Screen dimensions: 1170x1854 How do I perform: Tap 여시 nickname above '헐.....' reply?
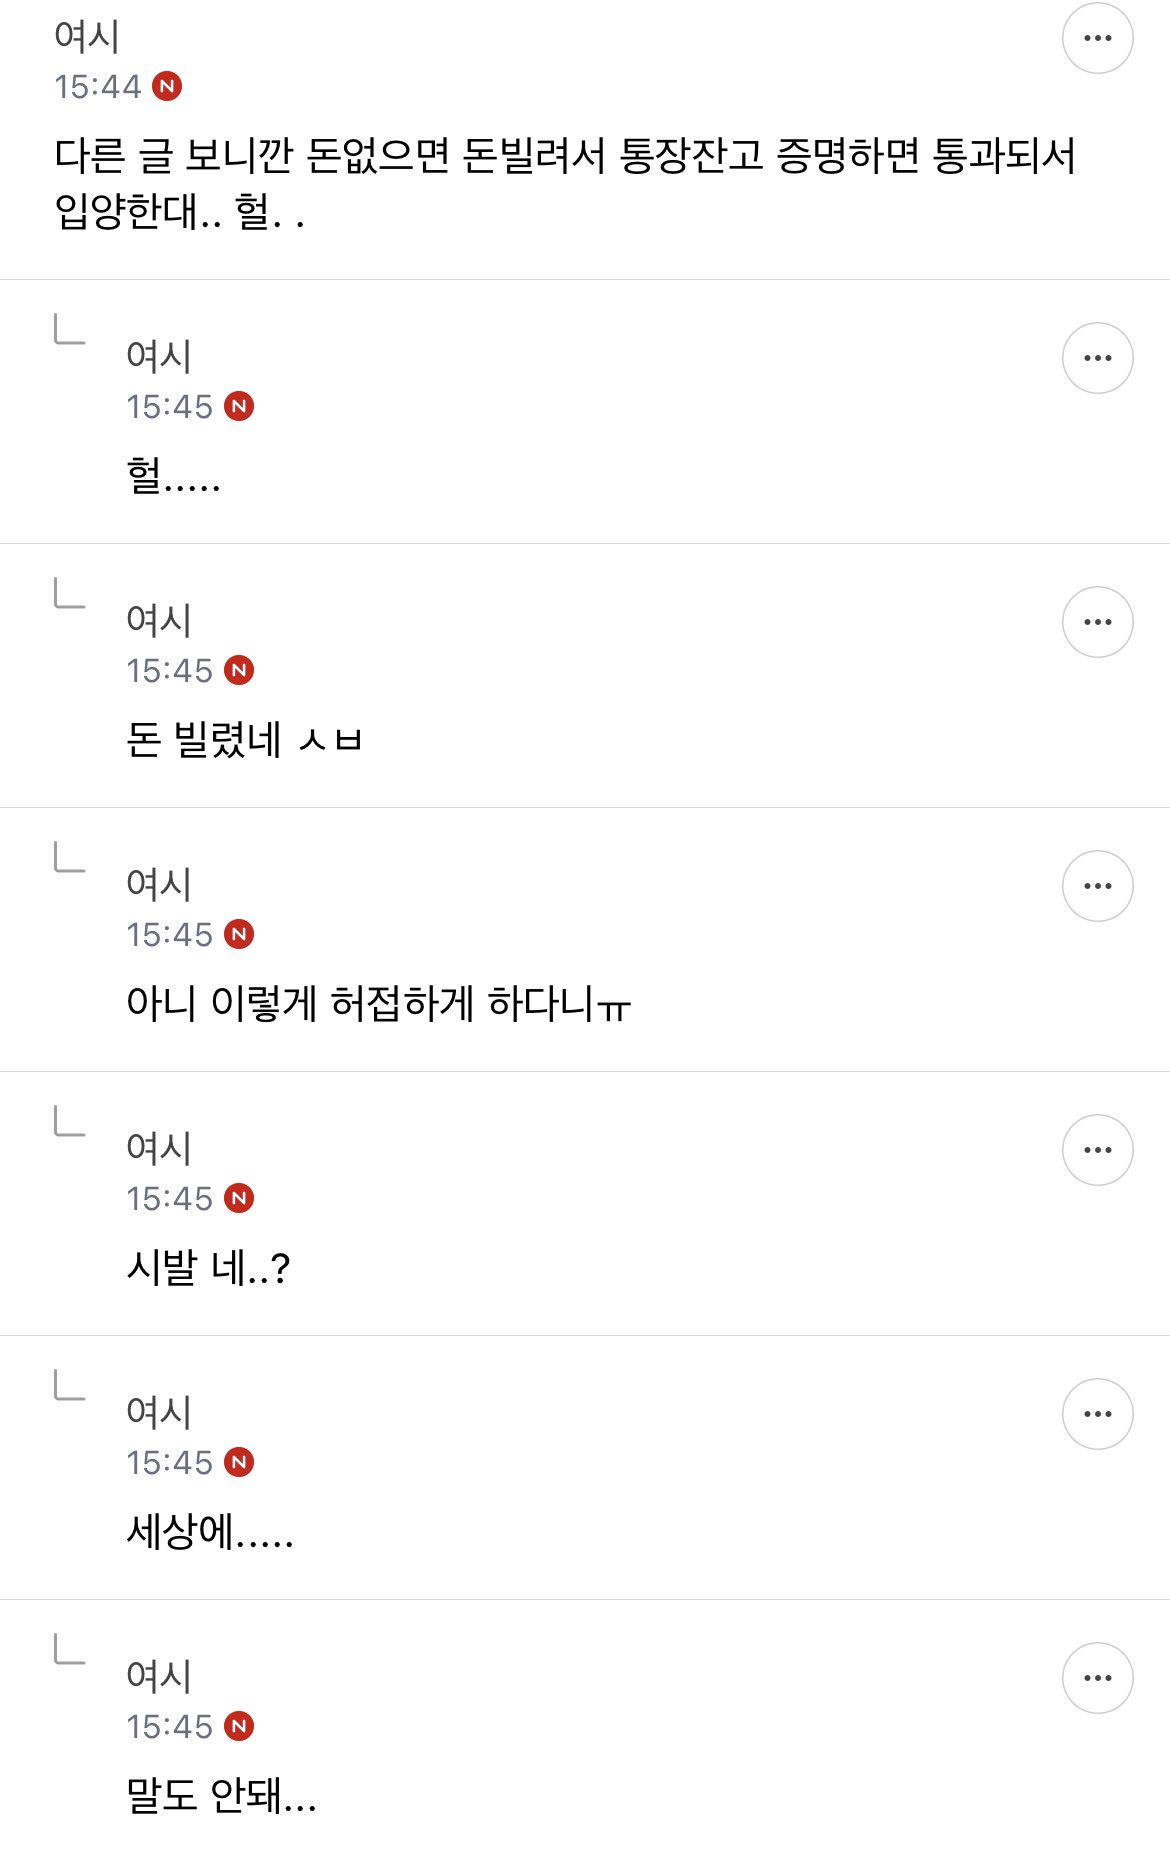[x=159, y=355]
